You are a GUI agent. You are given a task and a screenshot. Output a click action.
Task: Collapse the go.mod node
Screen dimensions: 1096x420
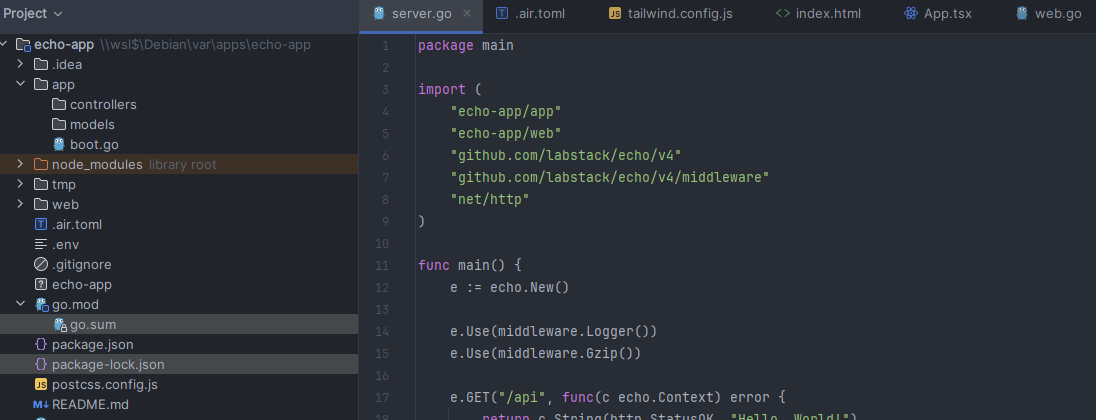pyautogui.click(x=21, y=305)
